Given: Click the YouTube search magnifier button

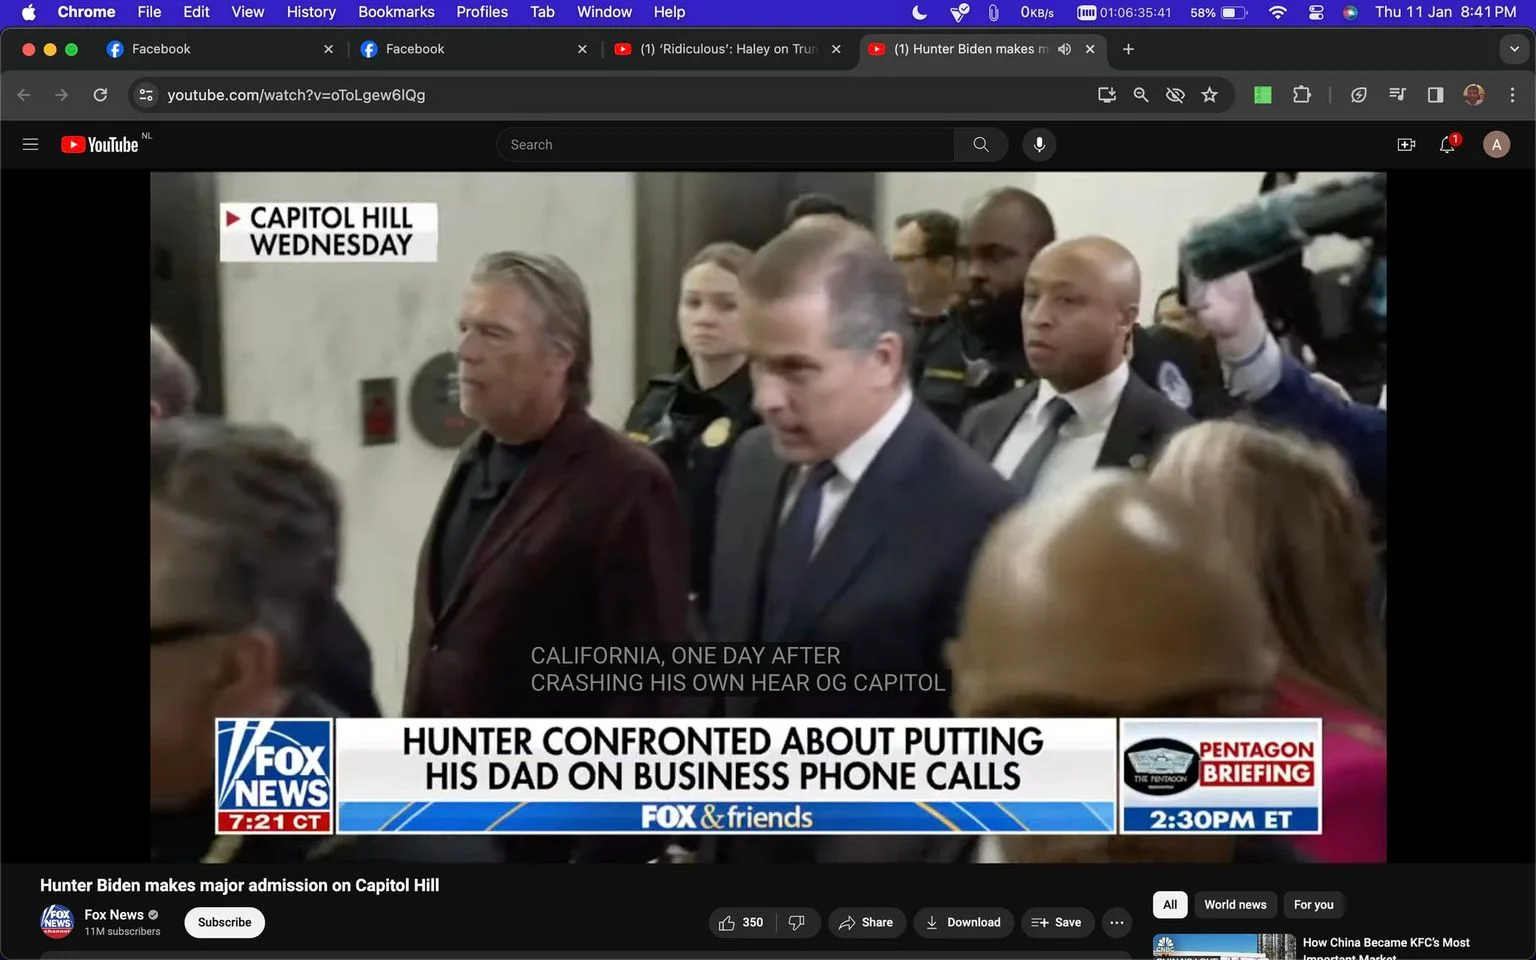Looking at the screenshot, I should (x=981, y=145).
